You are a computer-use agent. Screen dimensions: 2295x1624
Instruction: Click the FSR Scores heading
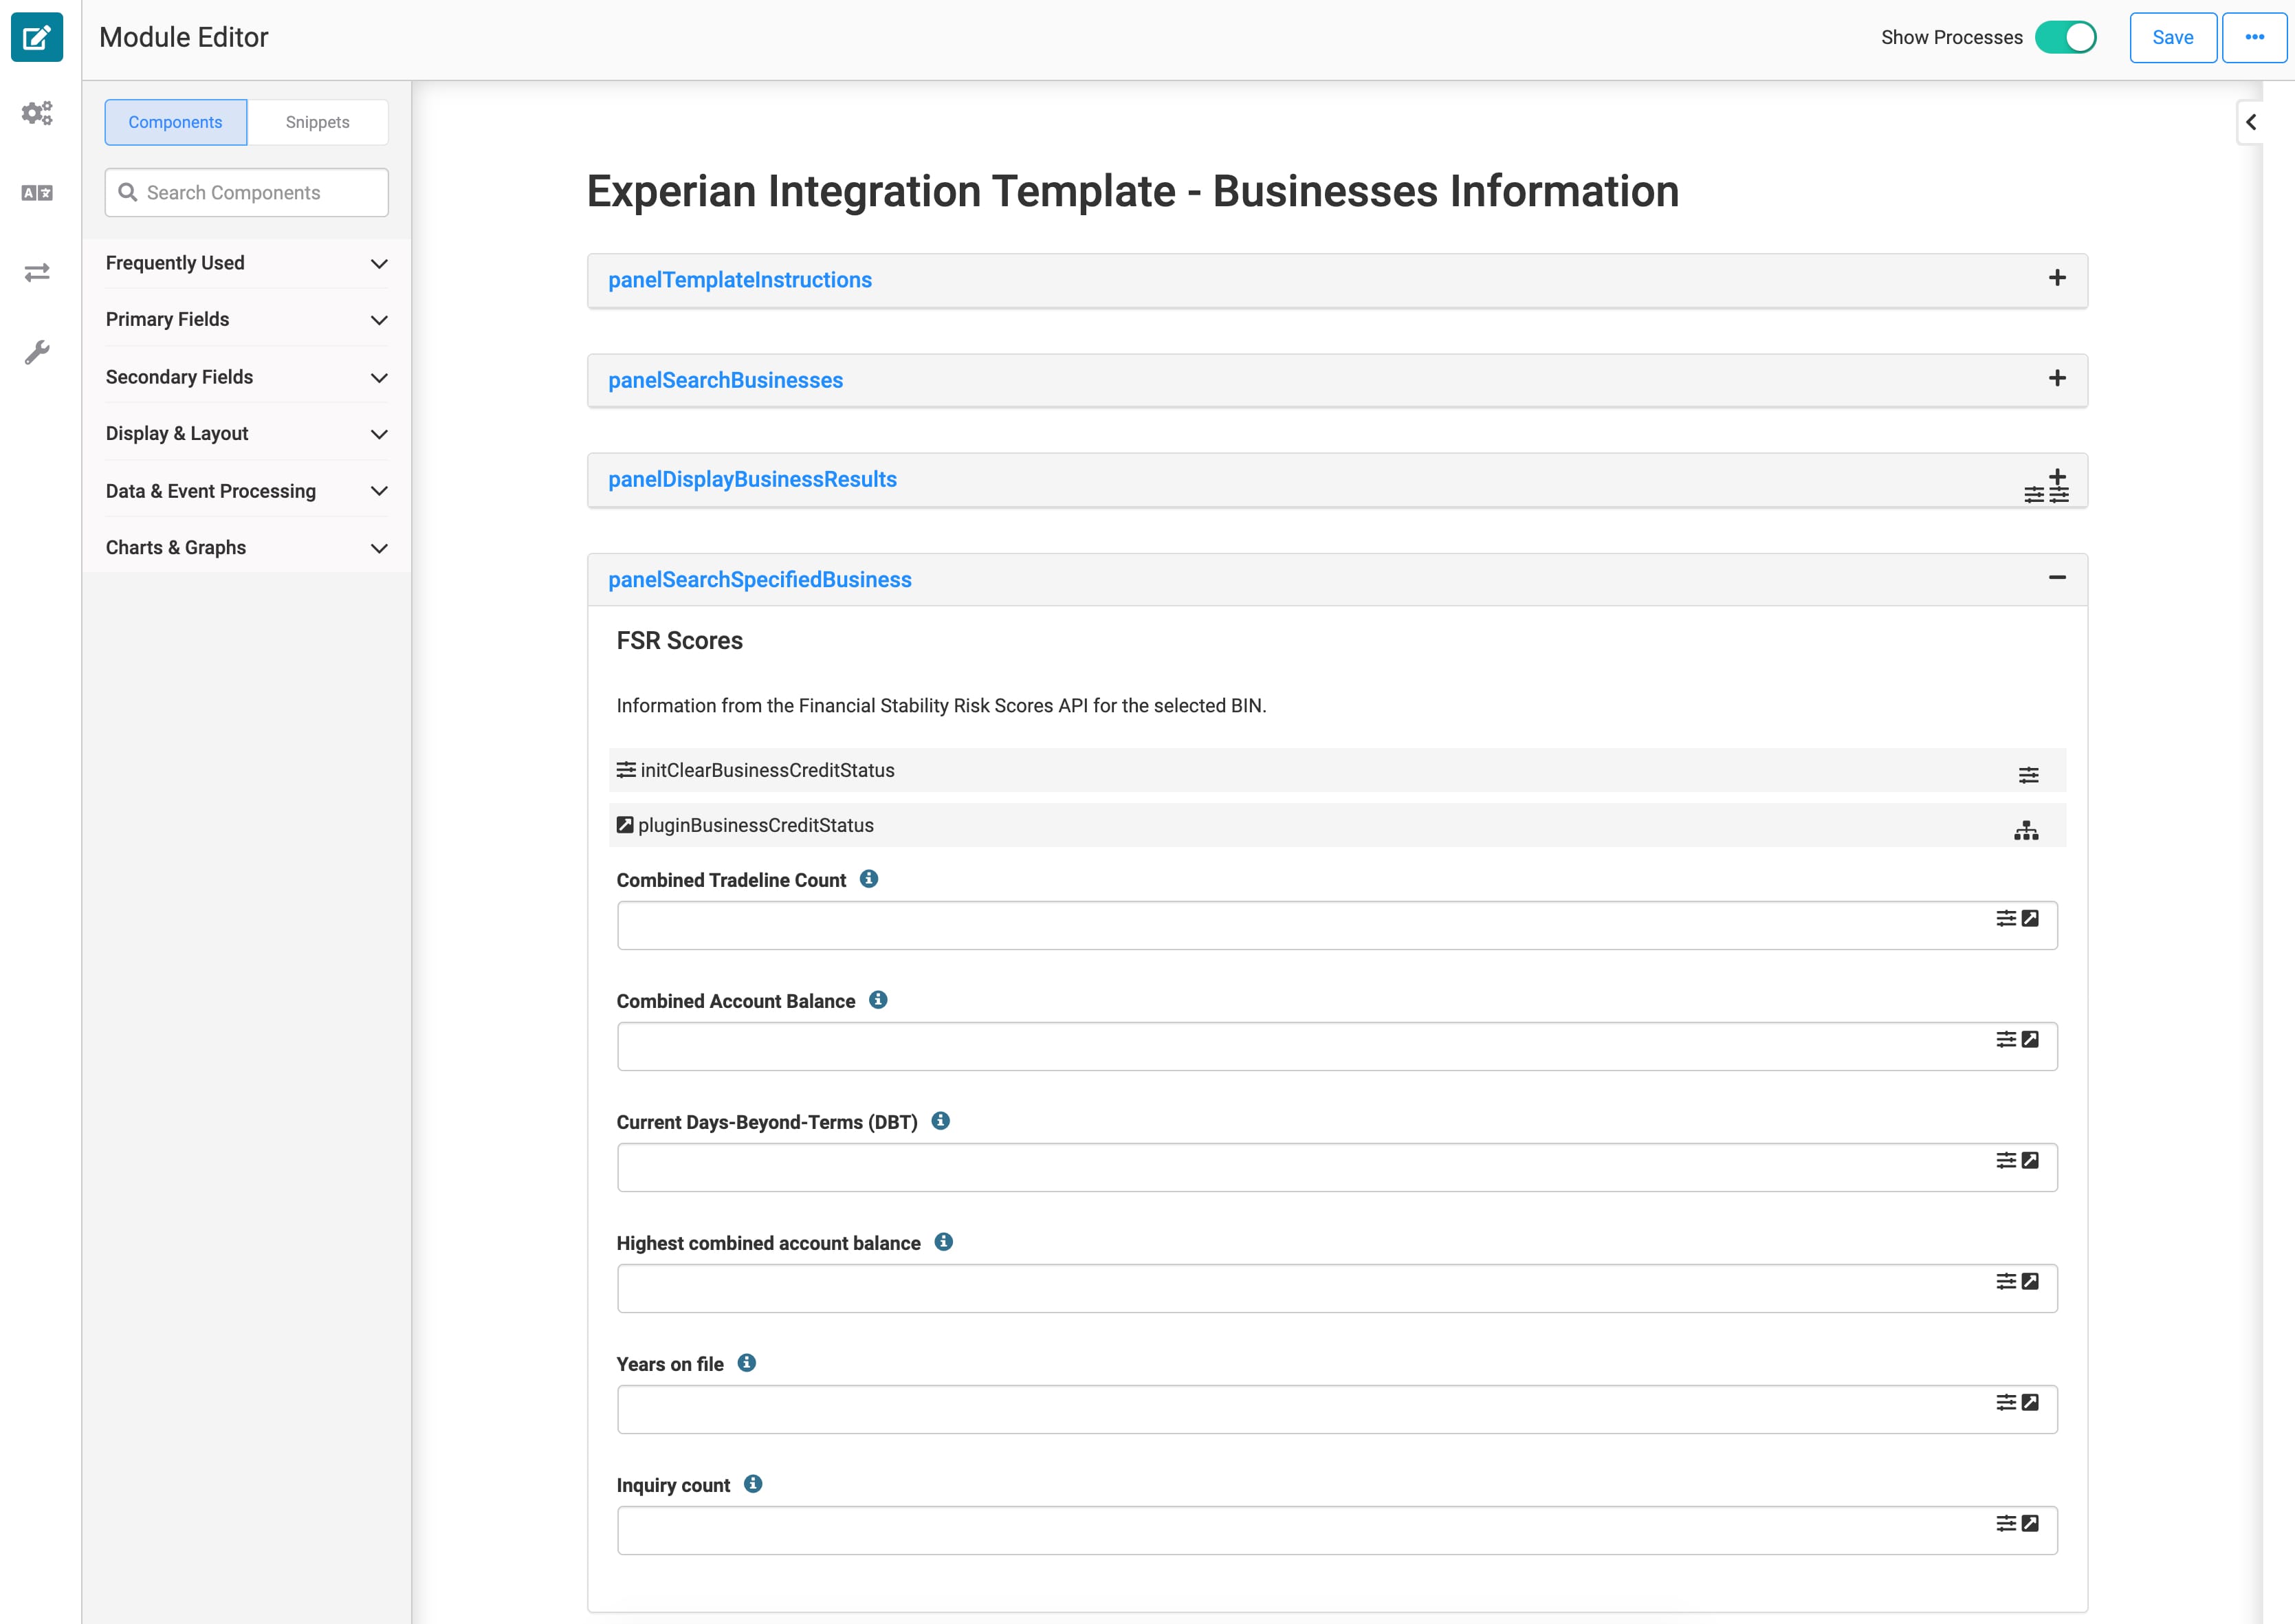pyautogui.click(x=679, y=641)
